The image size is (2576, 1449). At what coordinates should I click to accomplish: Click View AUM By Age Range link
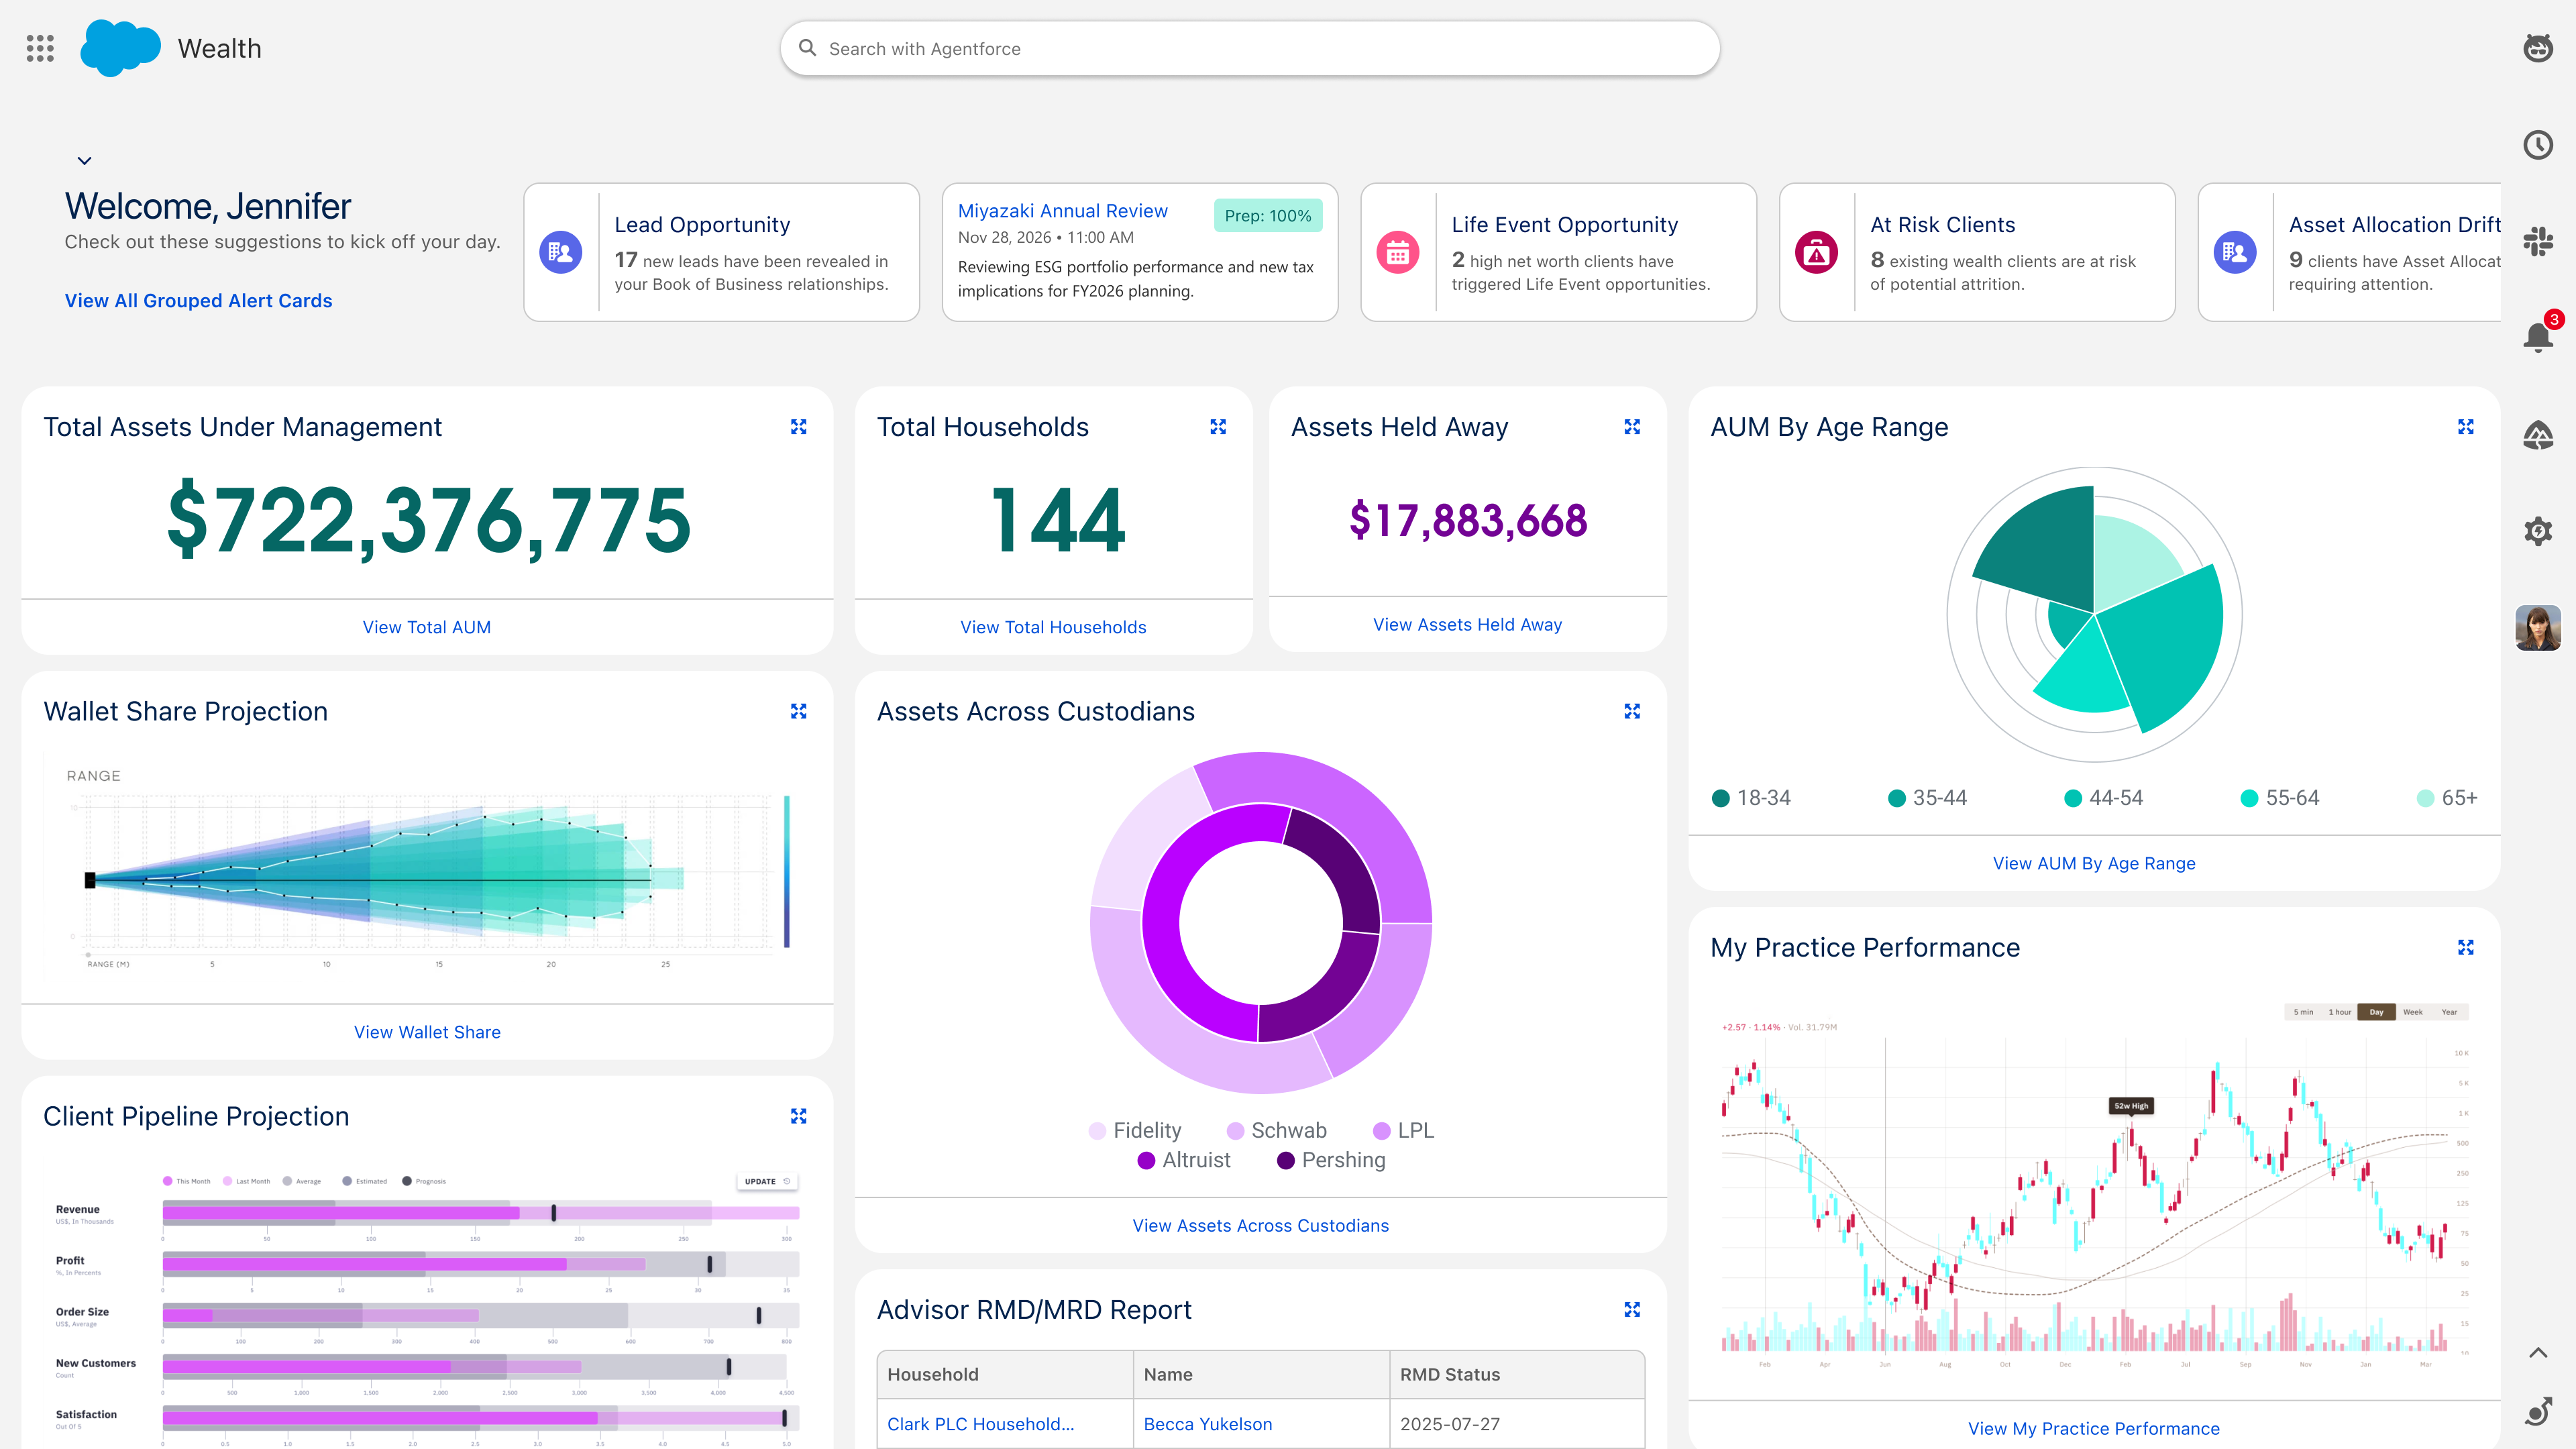coord(2094,863)
